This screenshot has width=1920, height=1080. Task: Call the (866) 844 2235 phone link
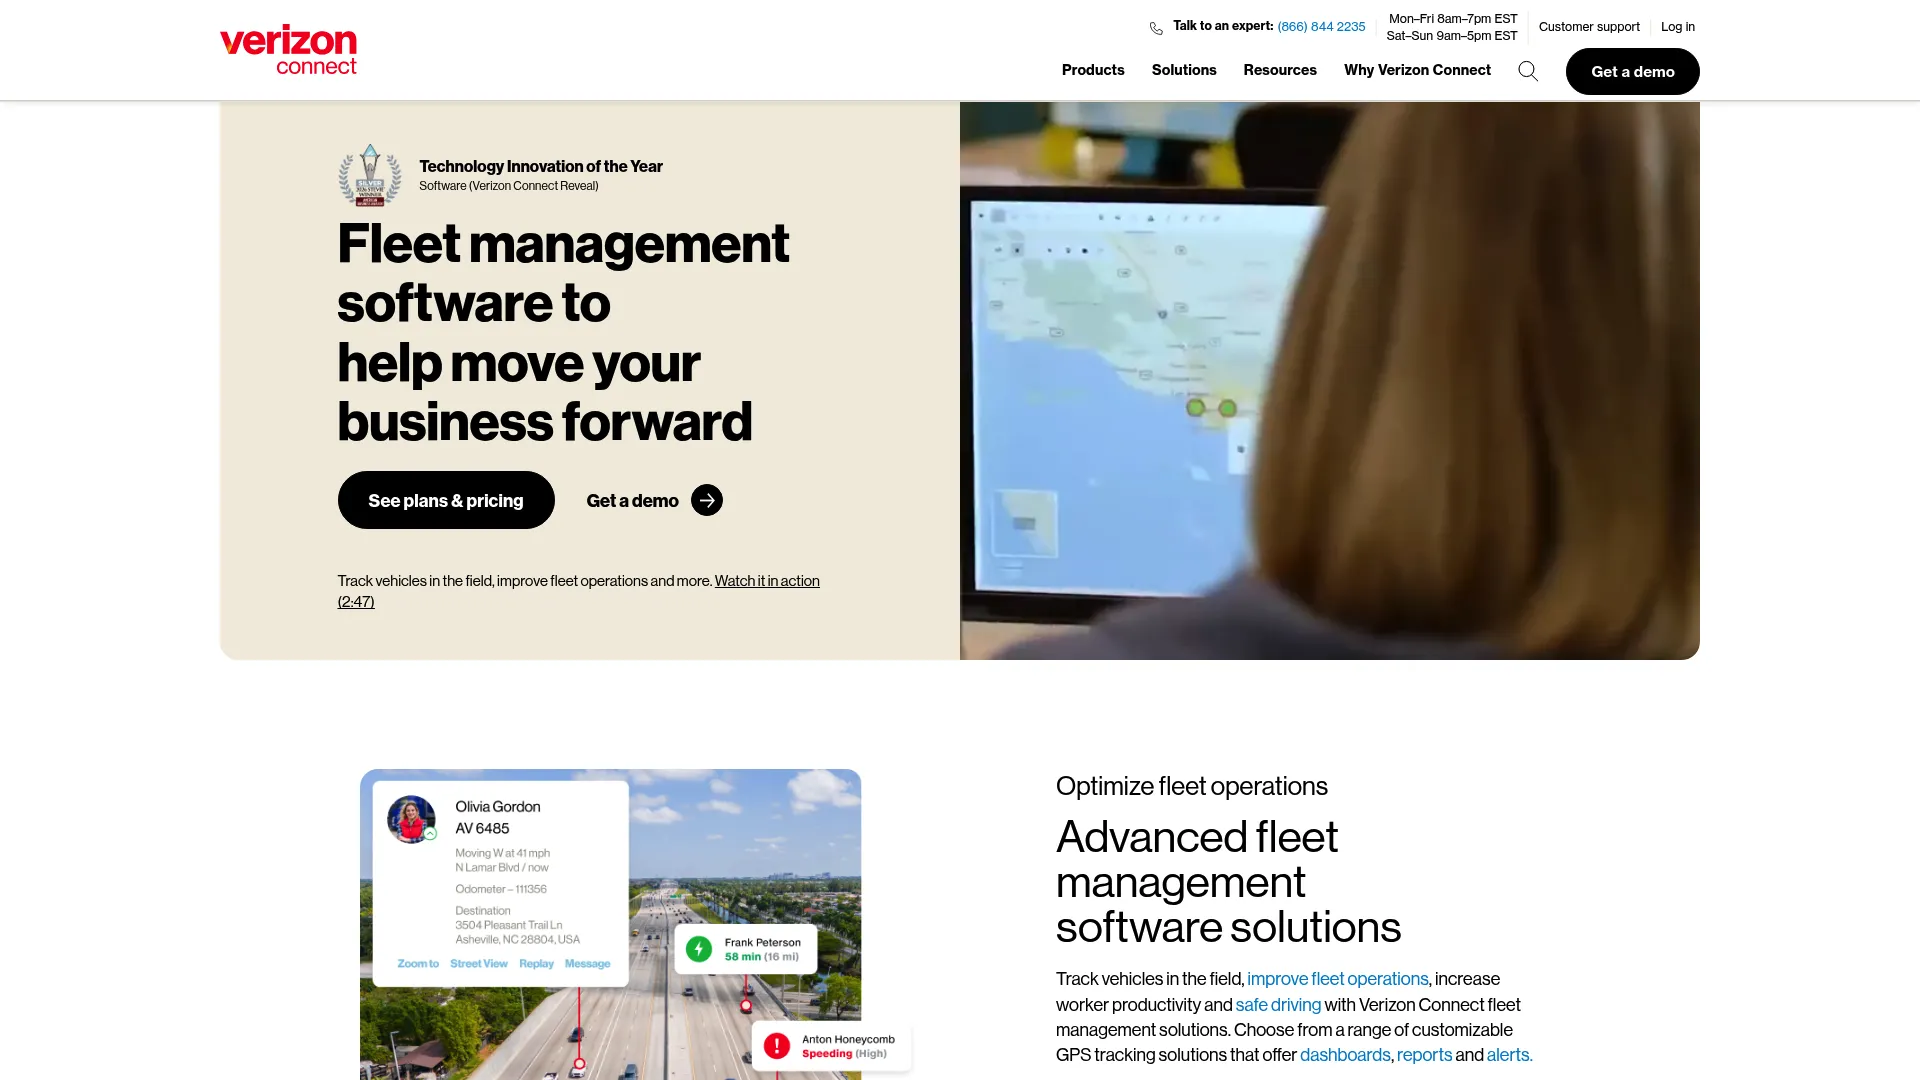coord(1321,27)
